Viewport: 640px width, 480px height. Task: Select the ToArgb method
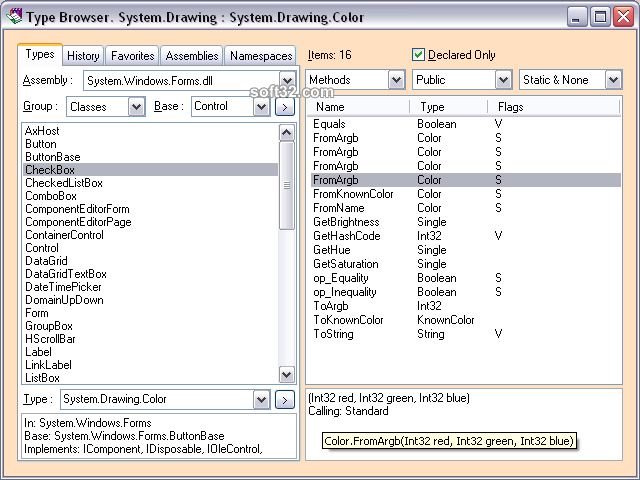click(x=464, y=306)
